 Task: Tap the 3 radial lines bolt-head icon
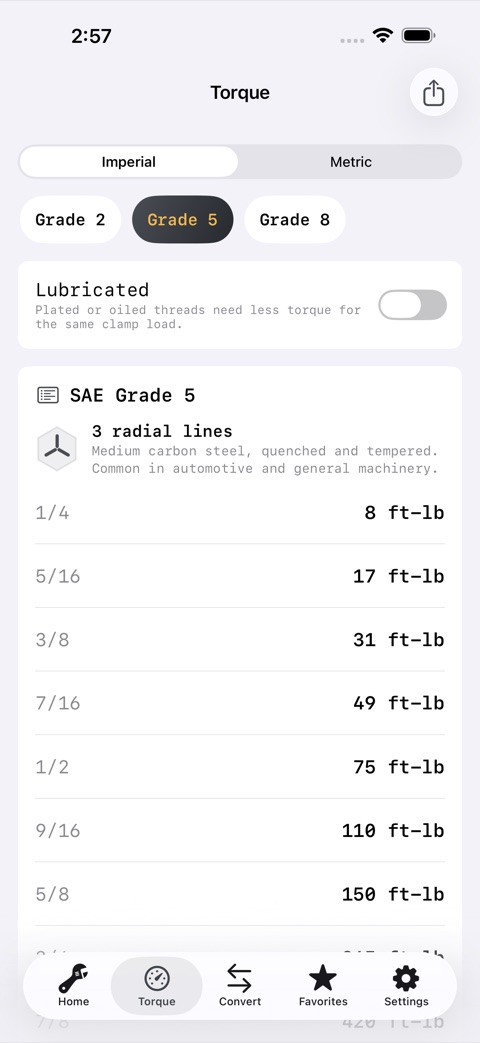57,449
